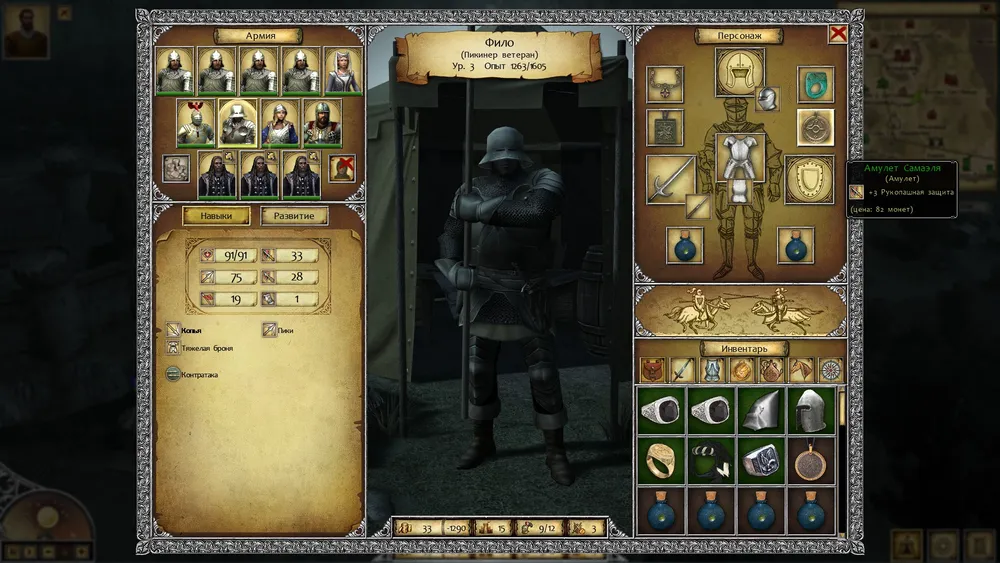Click the Копья skill
The width and height of the screenshot is (1000, 563).
184,330
